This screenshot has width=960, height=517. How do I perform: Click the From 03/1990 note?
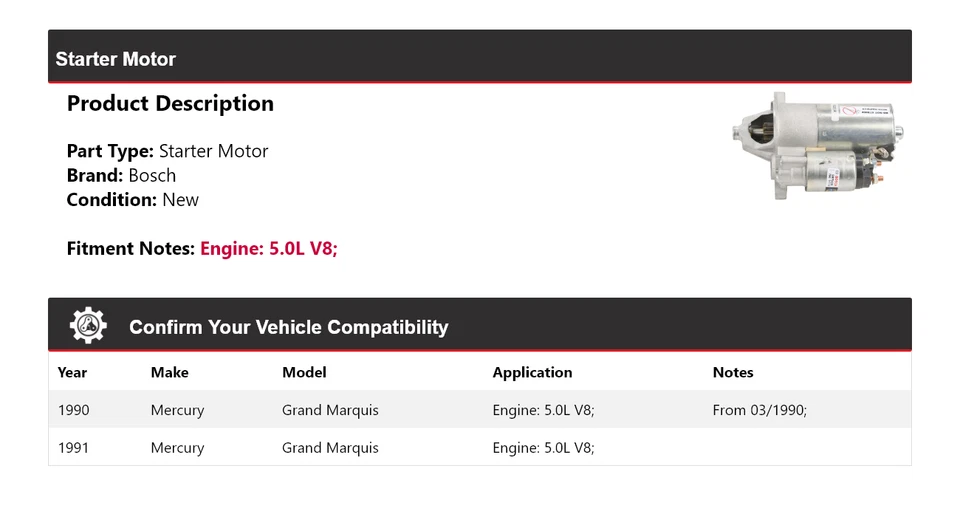coord(759,410)
